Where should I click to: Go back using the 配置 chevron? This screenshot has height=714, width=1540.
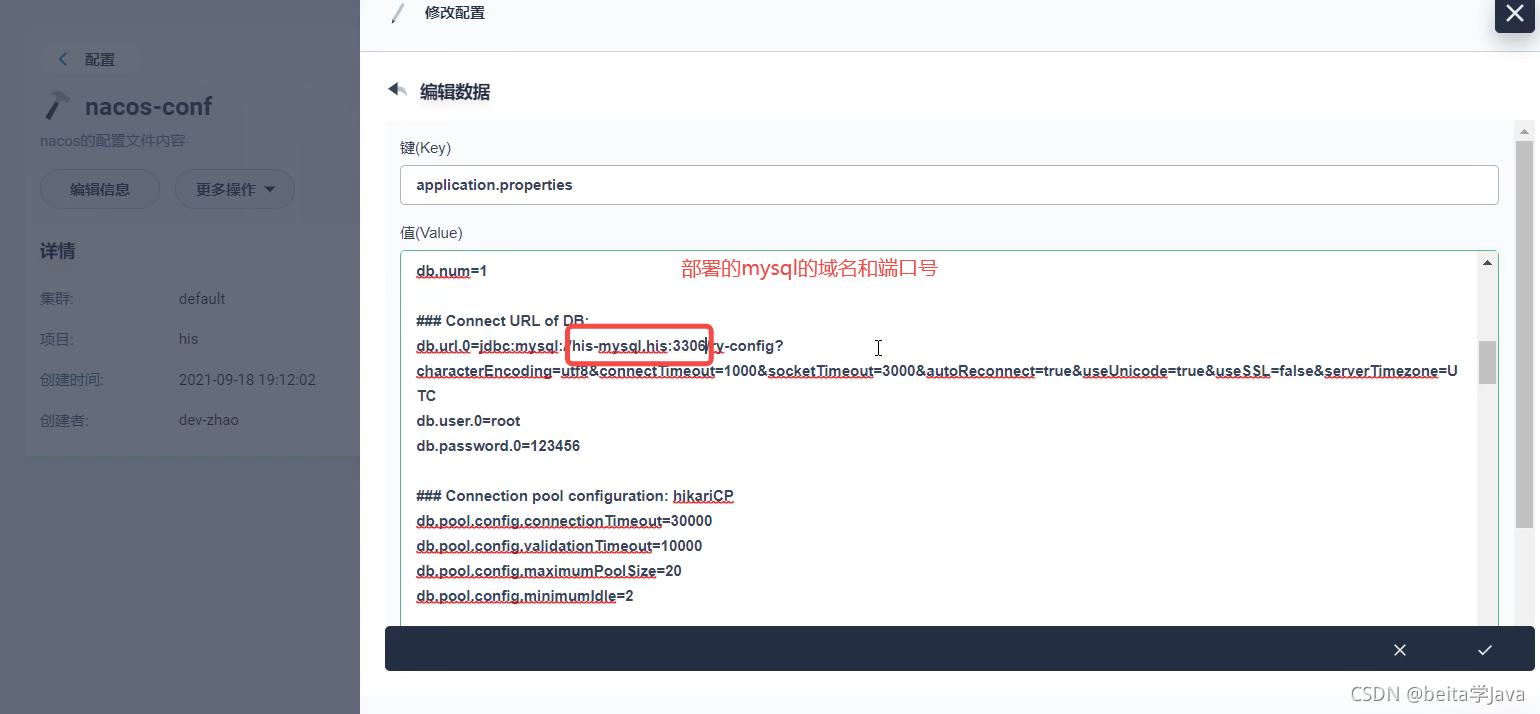[x=63, y=59]
